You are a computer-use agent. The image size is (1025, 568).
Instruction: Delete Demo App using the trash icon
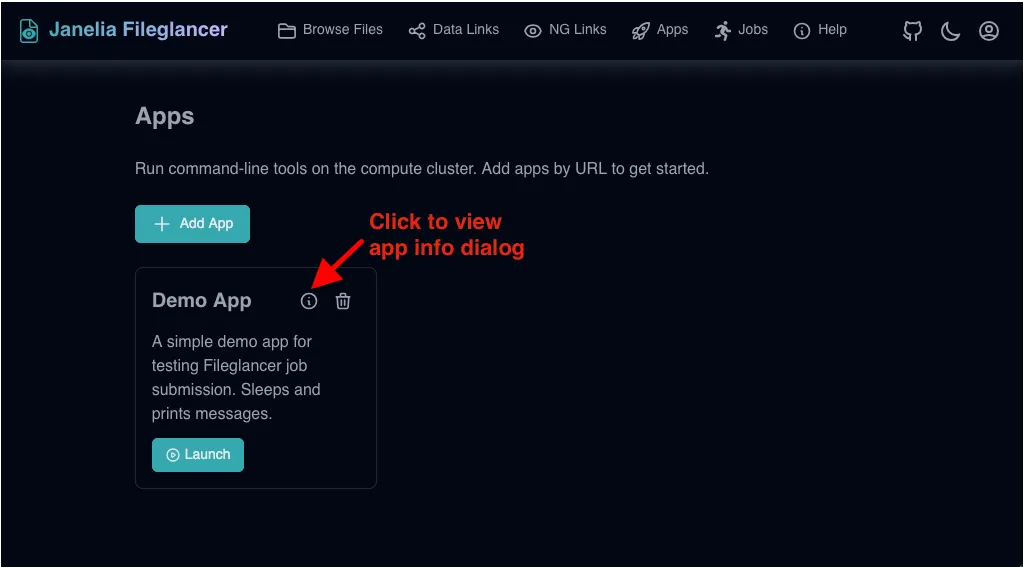click(343, 301)
